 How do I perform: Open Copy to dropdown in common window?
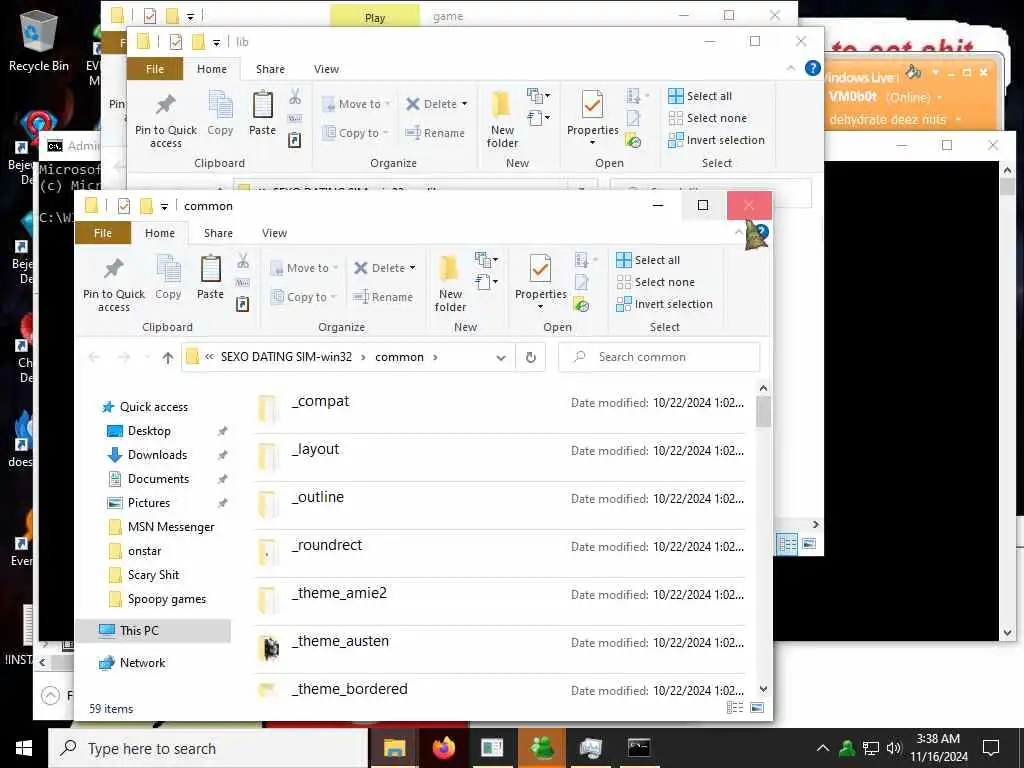tap(333, 297)
